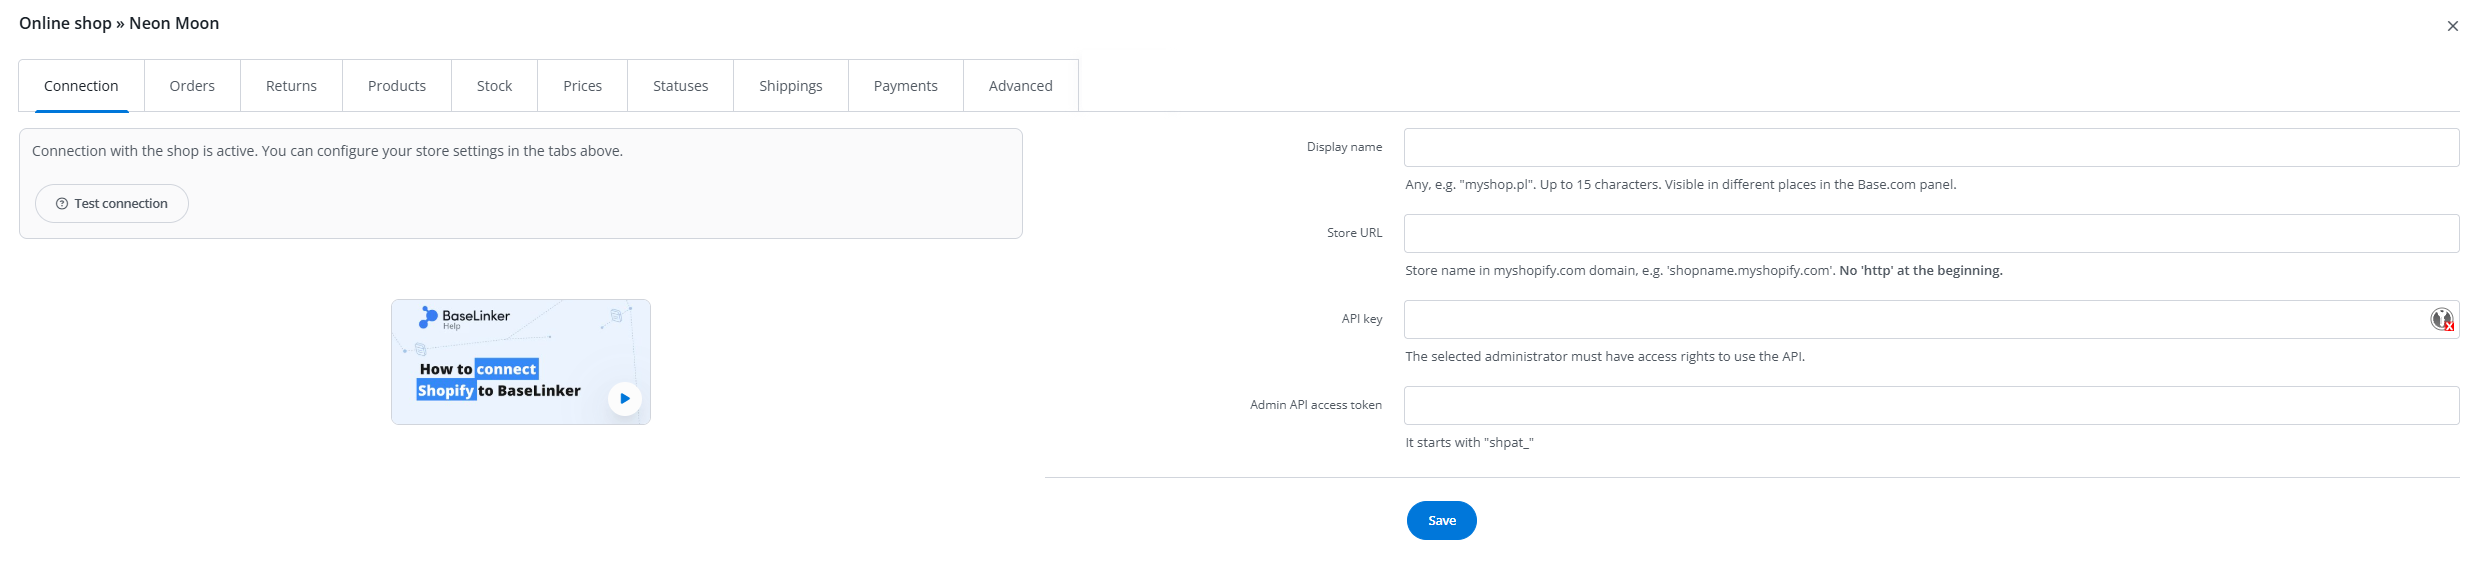Open the Products tab
Screen dimensions: 2479x587
(x=397, y=86)
